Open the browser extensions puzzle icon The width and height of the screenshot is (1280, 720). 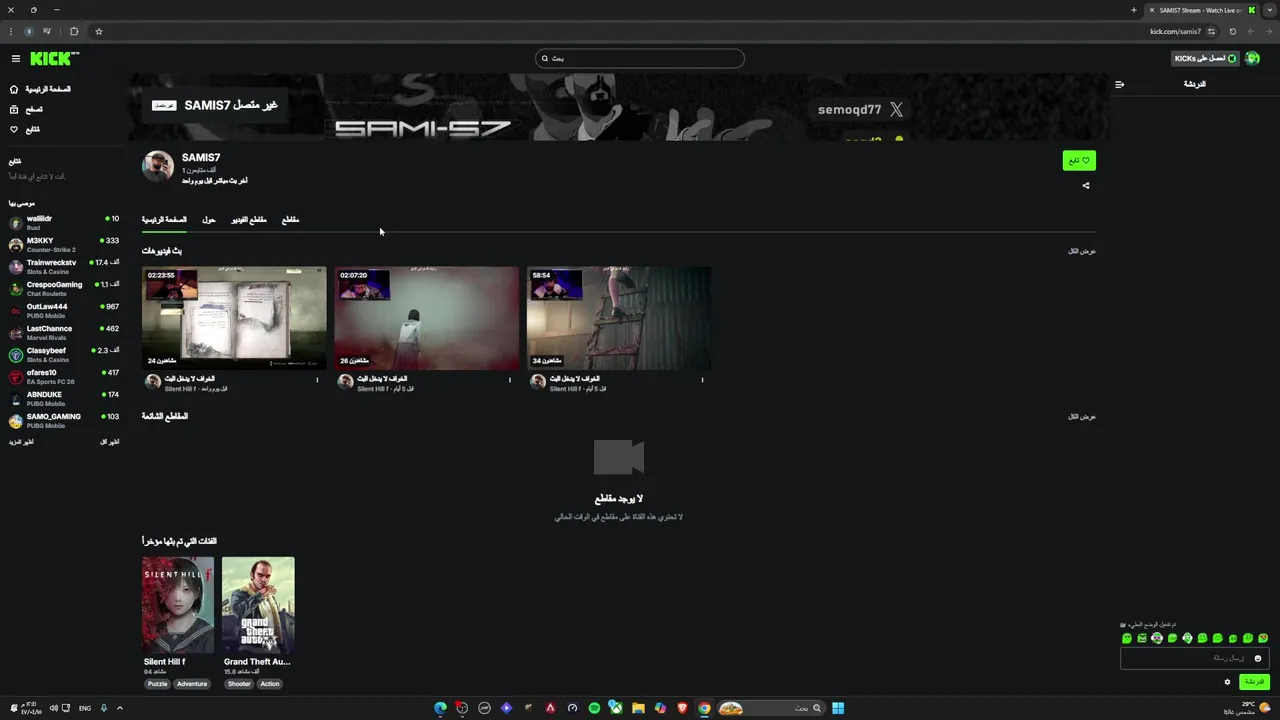74,31
